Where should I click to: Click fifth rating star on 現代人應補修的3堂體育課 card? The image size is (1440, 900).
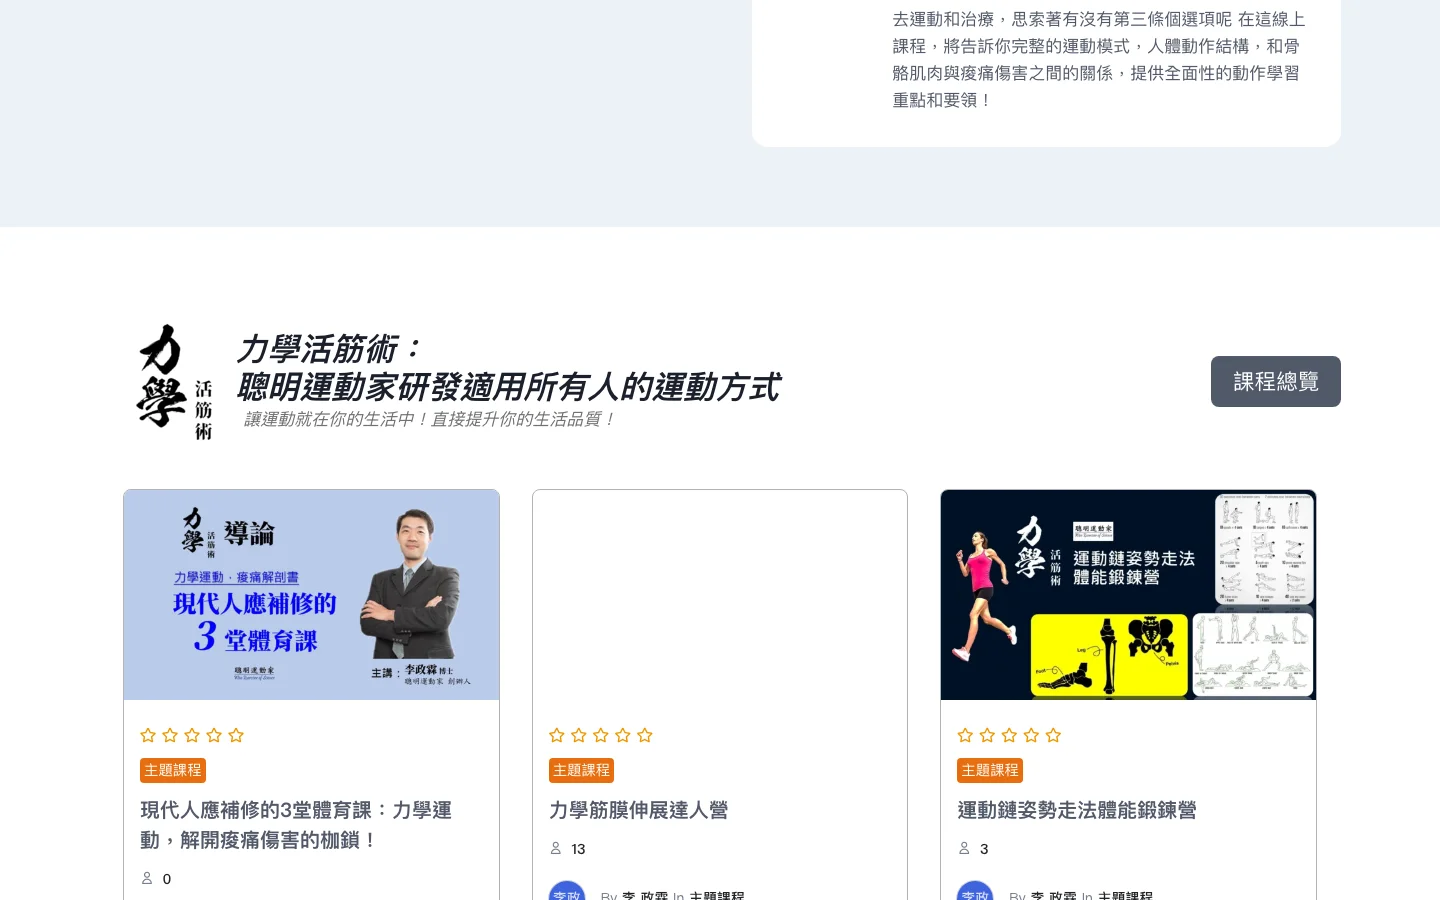[236, 735]
